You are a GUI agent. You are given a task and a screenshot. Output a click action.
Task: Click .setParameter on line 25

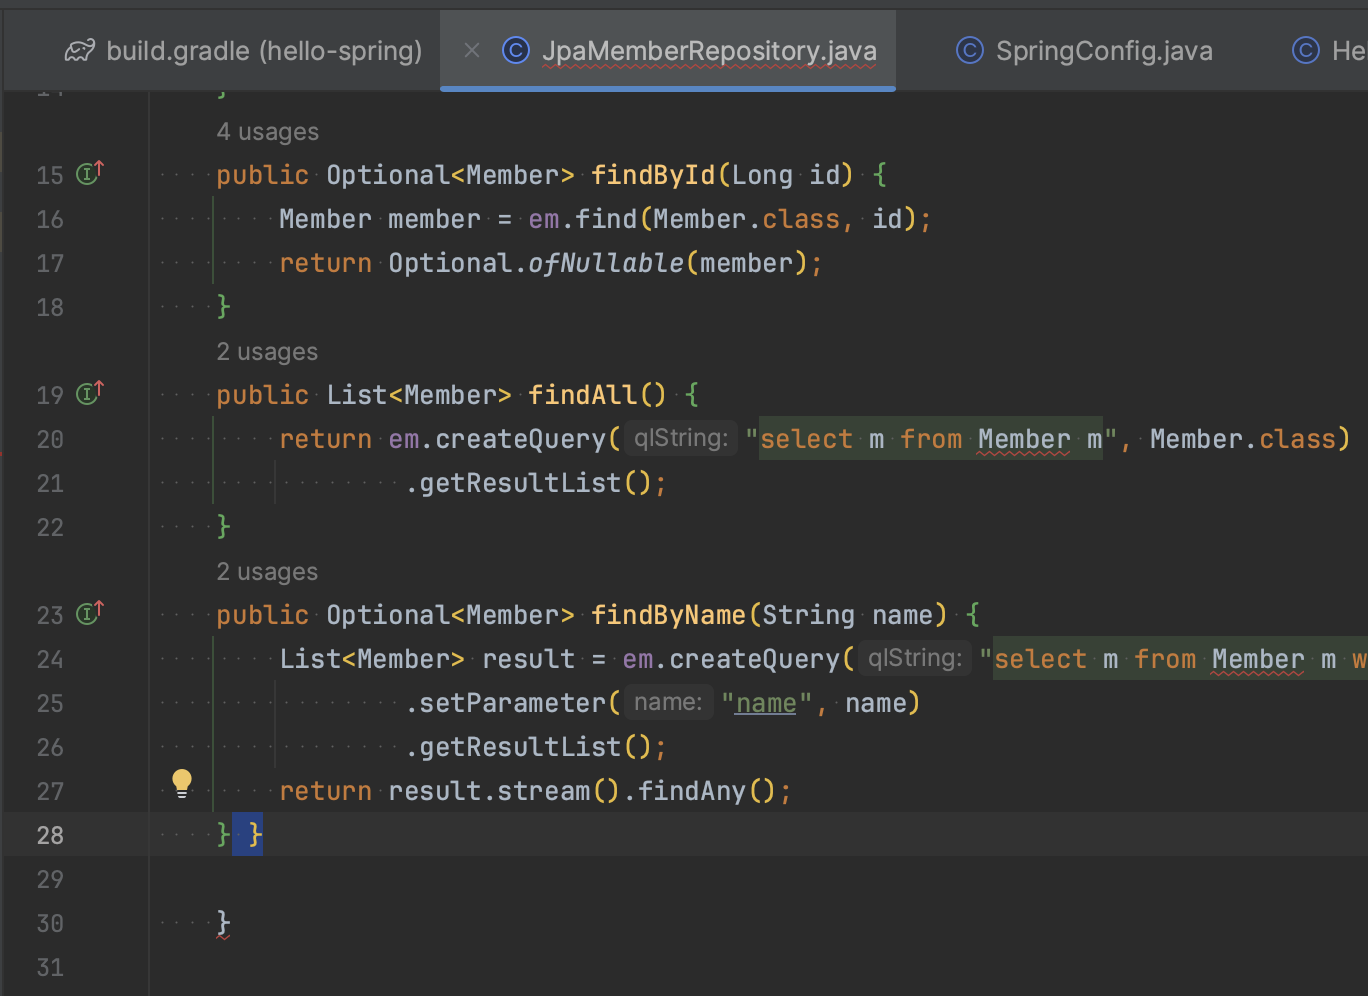[505, 703]
